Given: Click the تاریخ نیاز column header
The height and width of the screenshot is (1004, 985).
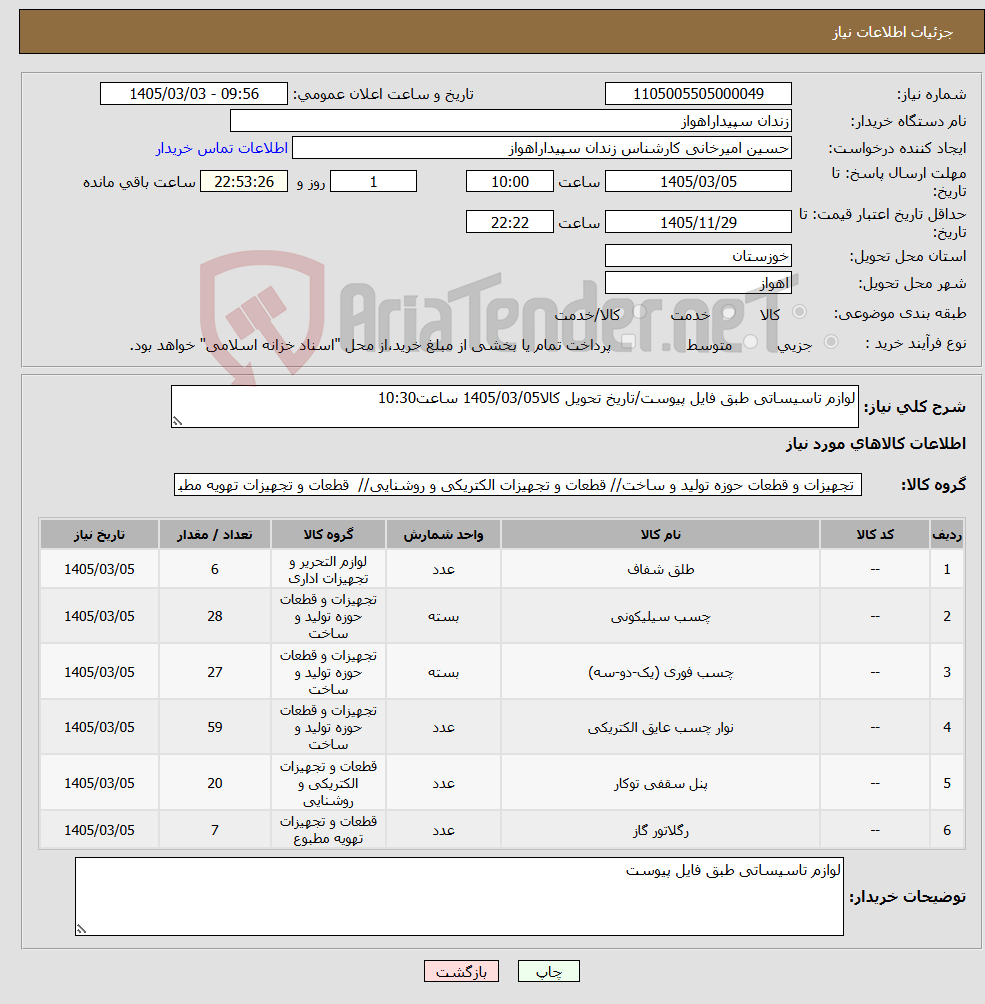Looking at the screenshot, I should coord(99,534).
